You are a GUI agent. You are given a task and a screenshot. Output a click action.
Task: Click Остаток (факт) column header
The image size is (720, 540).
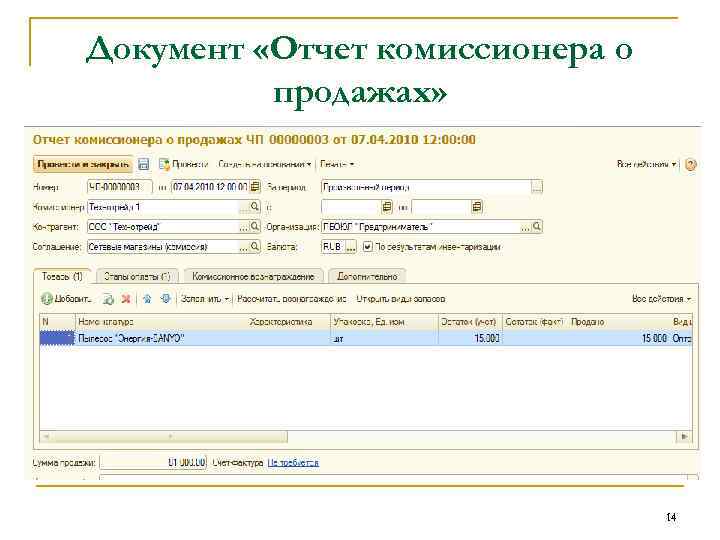(535, 322)
